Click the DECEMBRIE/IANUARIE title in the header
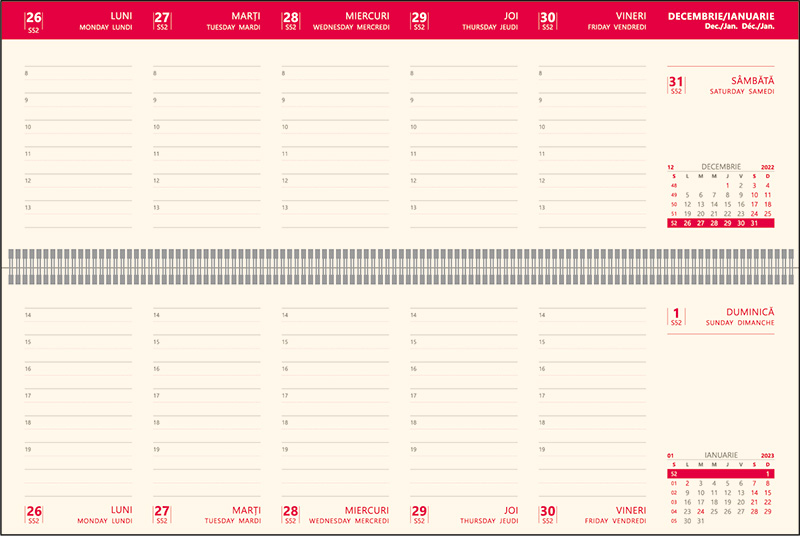Image resolution: width=800 pixels, height=536 pixels. click(720, 21)
